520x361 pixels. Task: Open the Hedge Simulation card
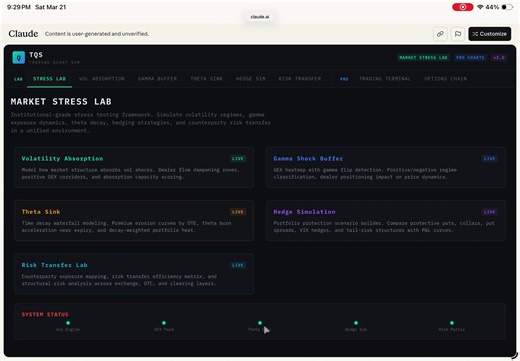[x=386, y=220]
